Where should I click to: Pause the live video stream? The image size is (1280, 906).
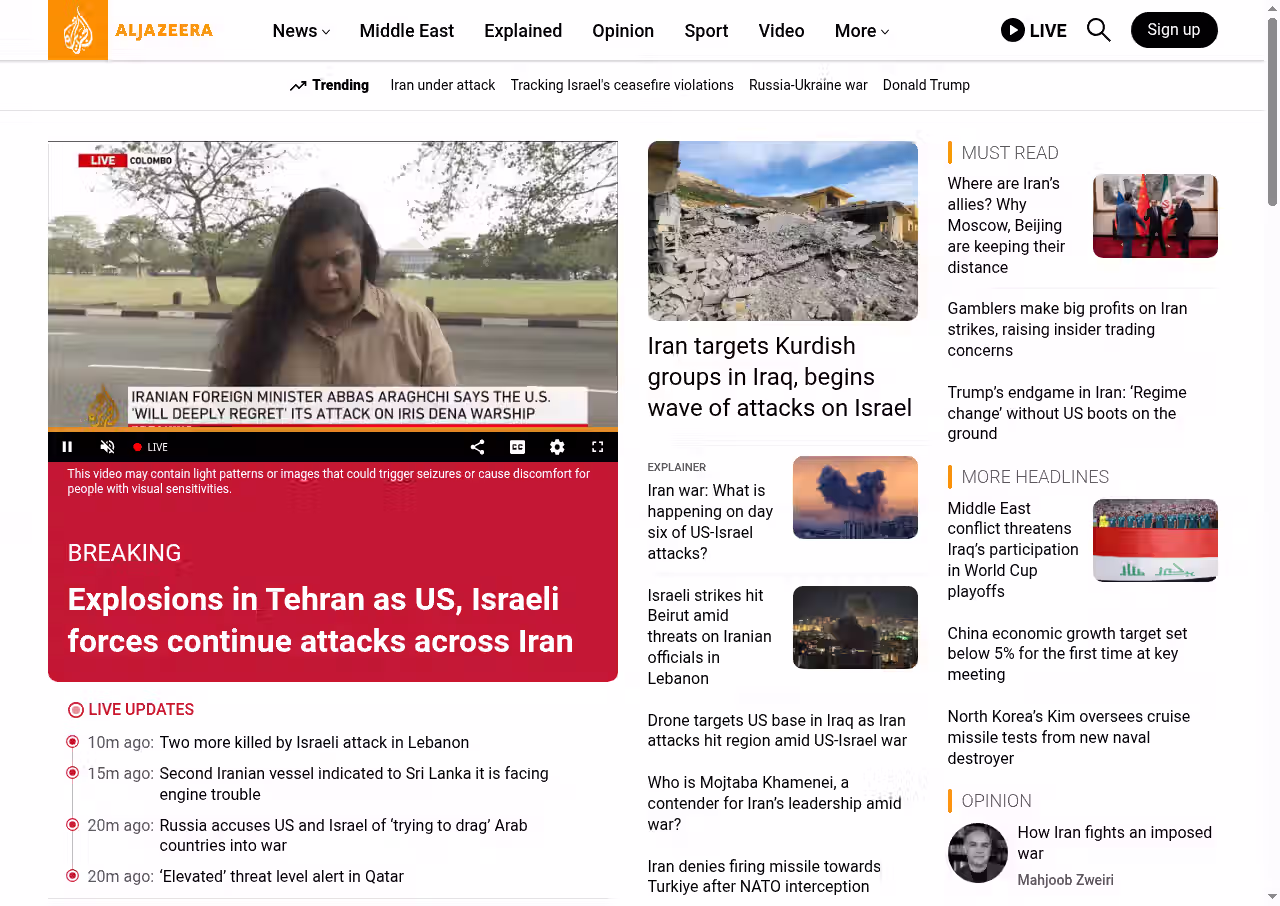pyautogui.click(x=67, y=447)
